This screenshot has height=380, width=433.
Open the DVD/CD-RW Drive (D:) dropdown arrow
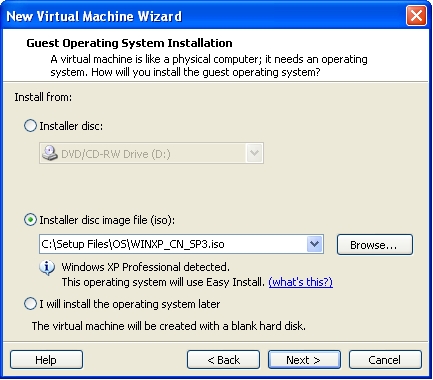coord(254,153)
